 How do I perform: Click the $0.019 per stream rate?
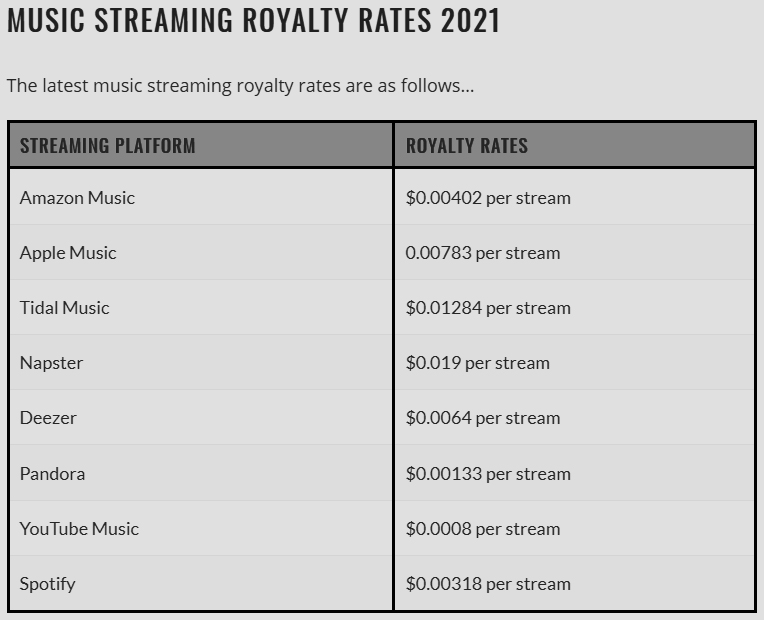coord(478,363)
